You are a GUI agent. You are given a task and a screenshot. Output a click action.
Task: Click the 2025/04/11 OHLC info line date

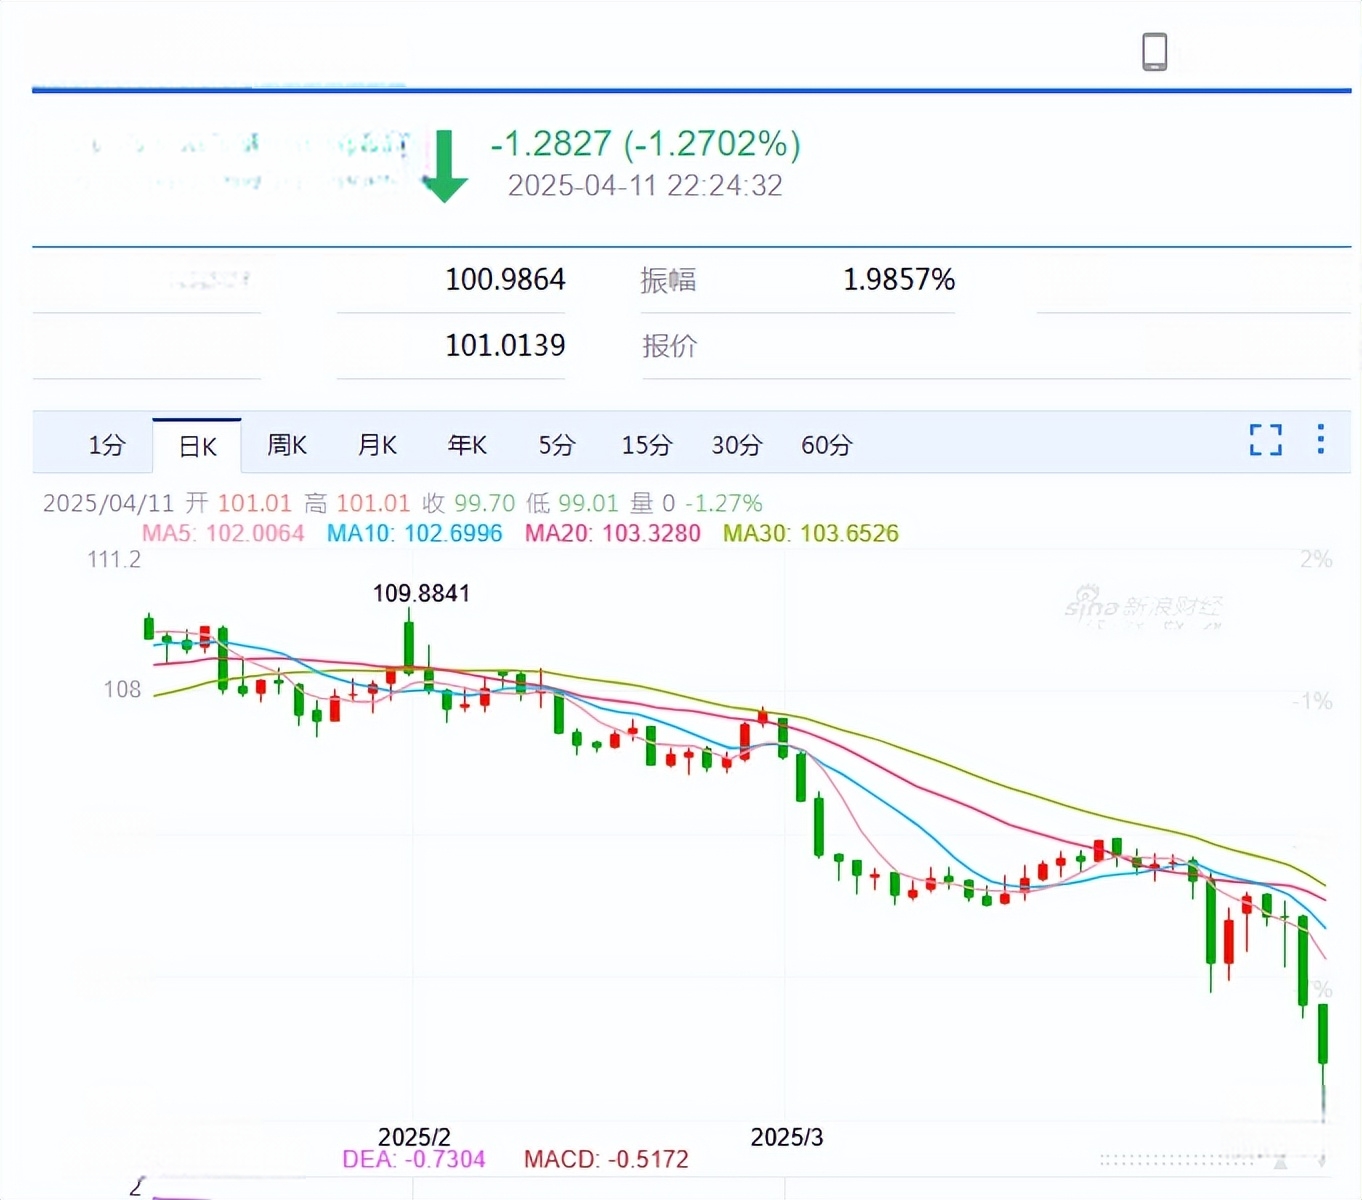click(x=108, y=503)
